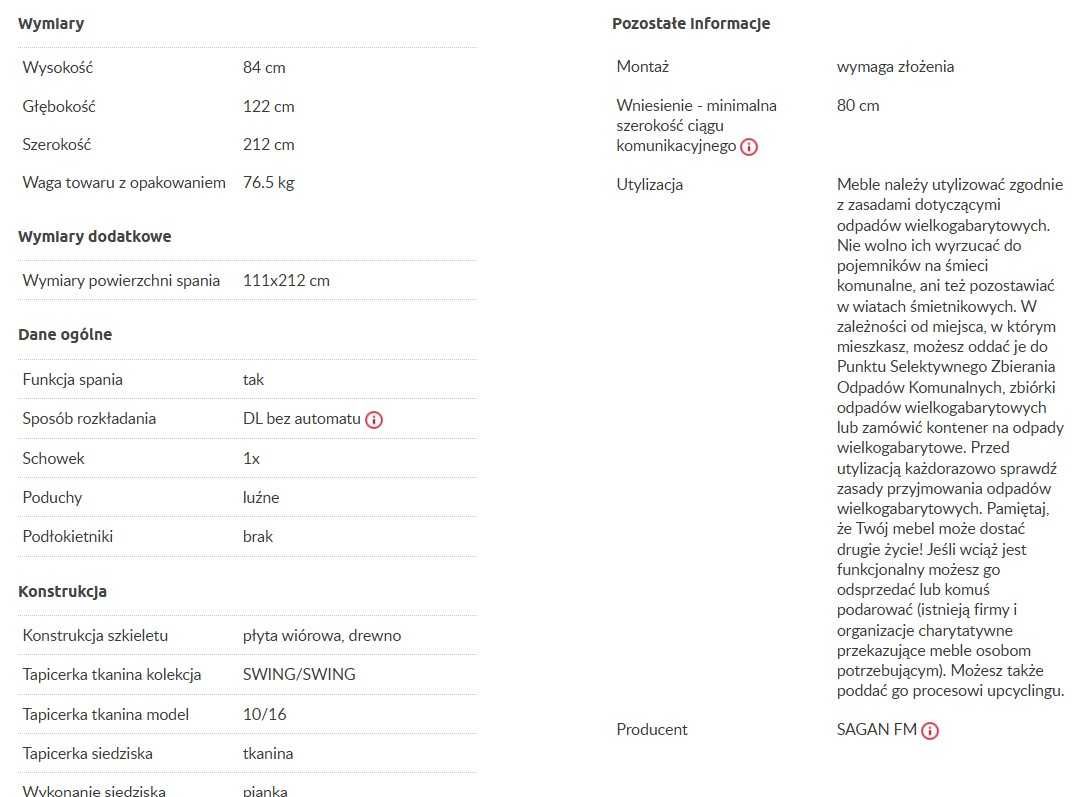Click the DL bez automatu value text
The width and height of the screenshot is (1082, 797).
point(302,419)
